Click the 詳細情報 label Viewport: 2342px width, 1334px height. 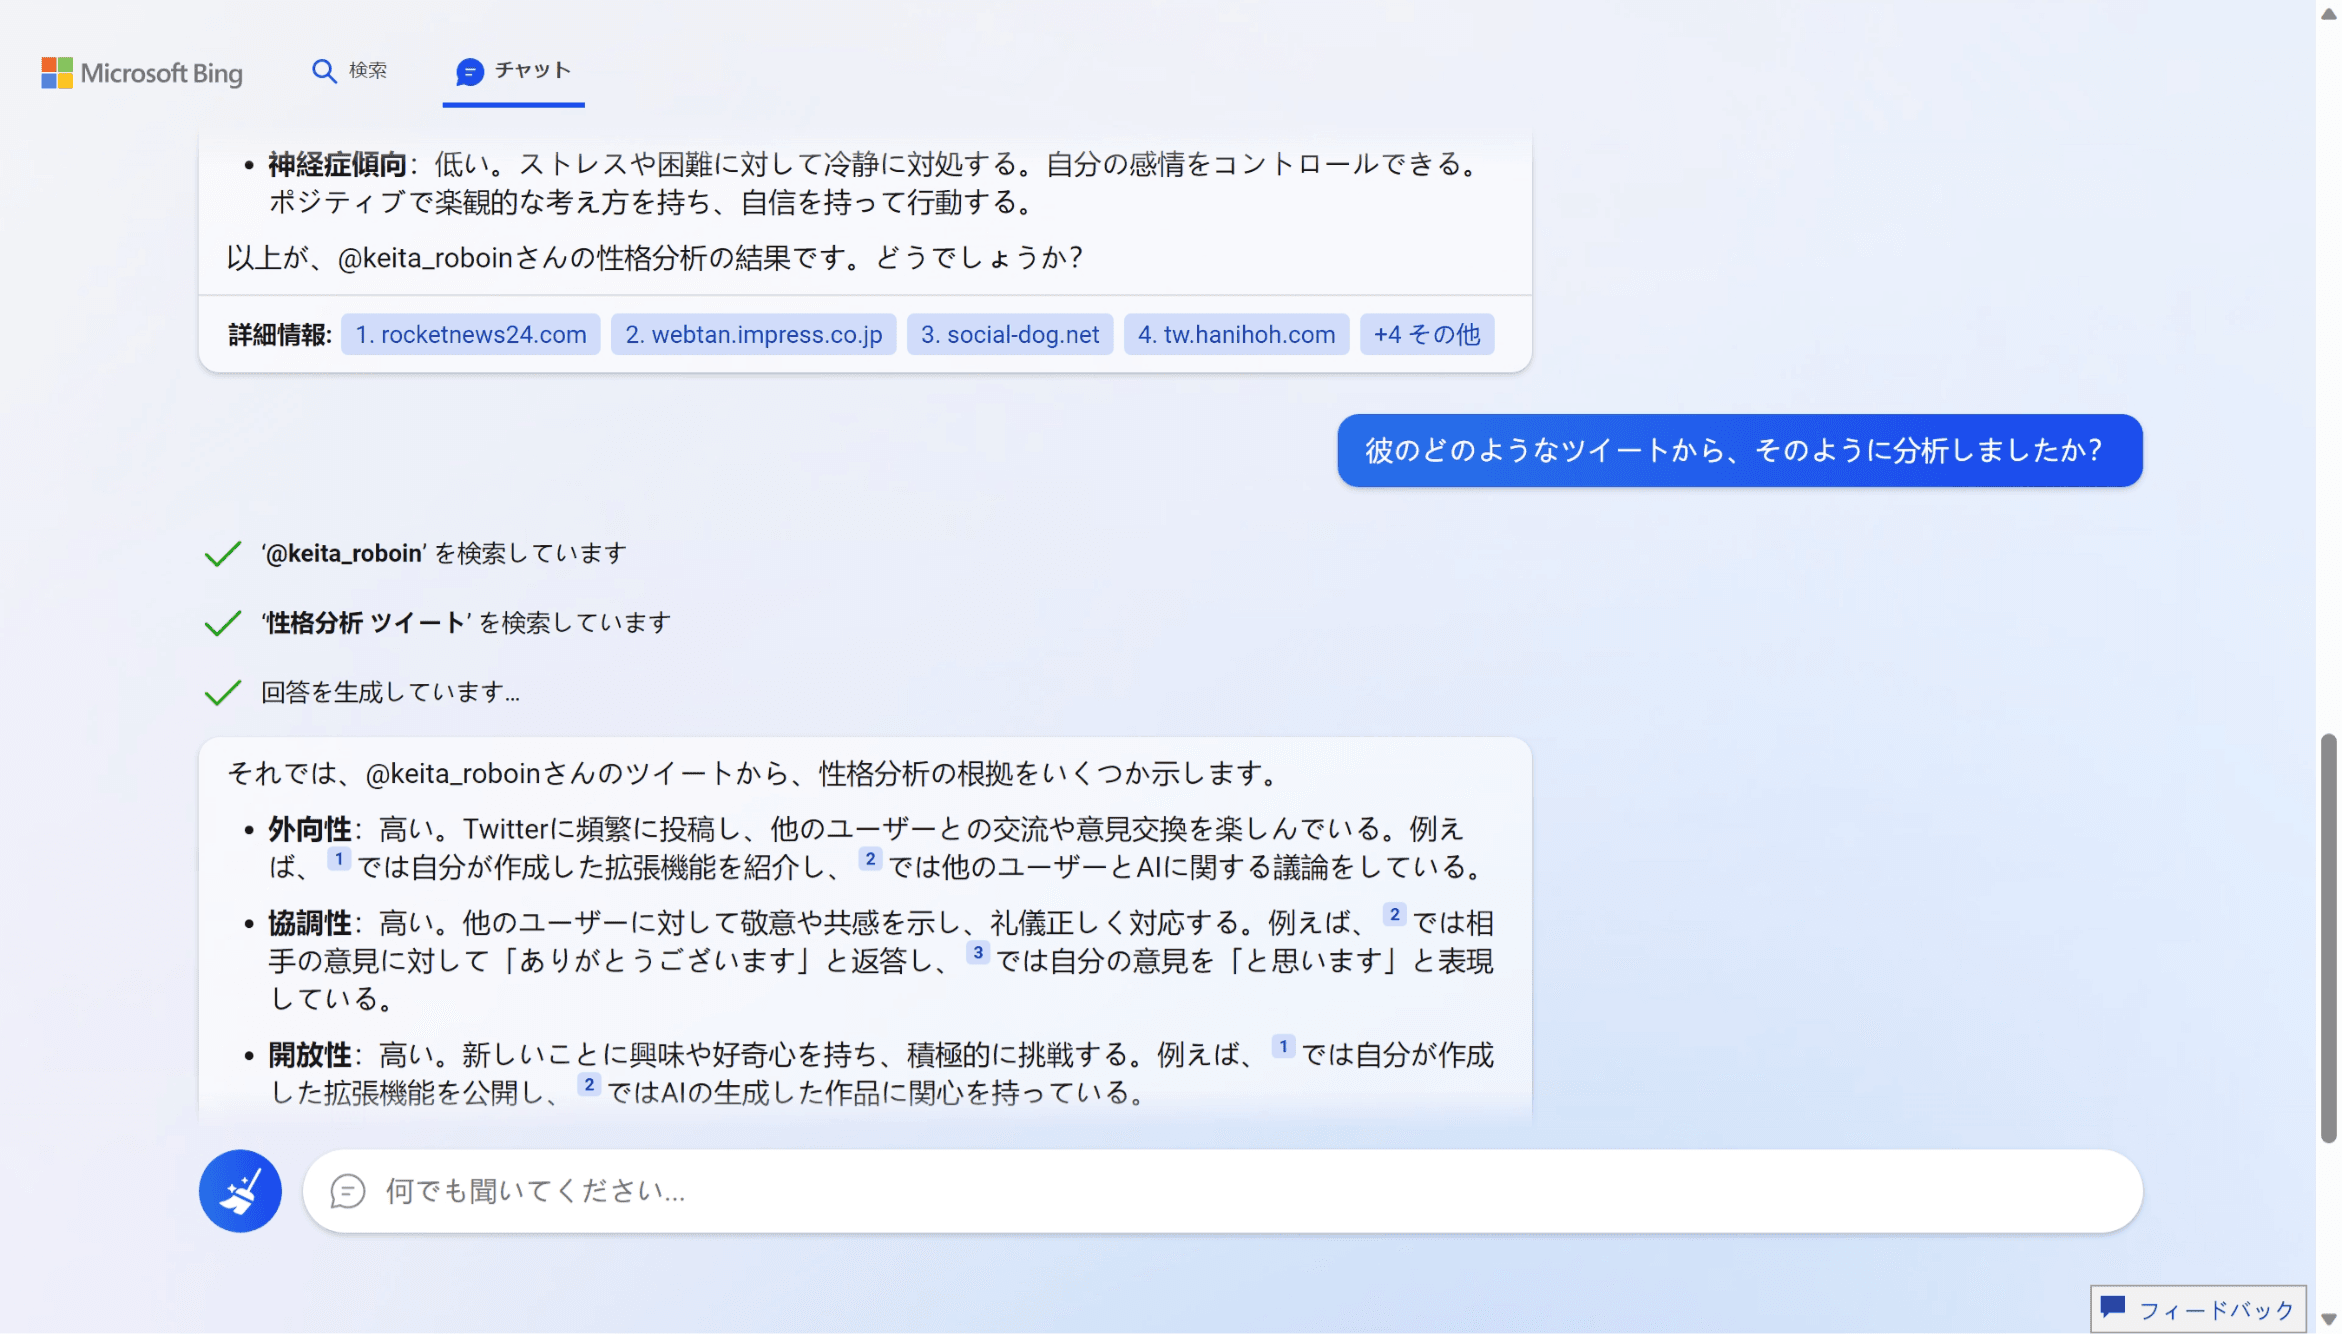point(279,335)
